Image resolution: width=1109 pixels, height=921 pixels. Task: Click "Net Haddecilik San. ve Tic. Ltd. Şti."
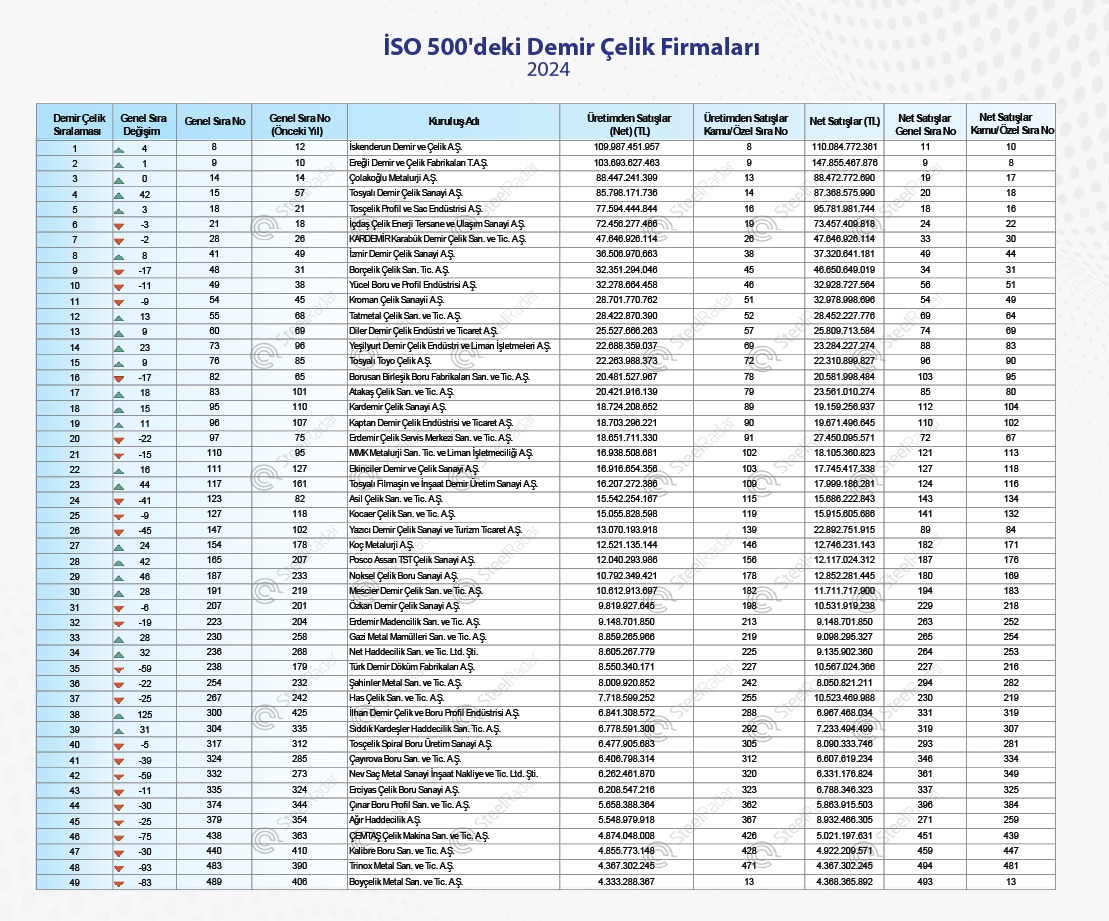413,652
